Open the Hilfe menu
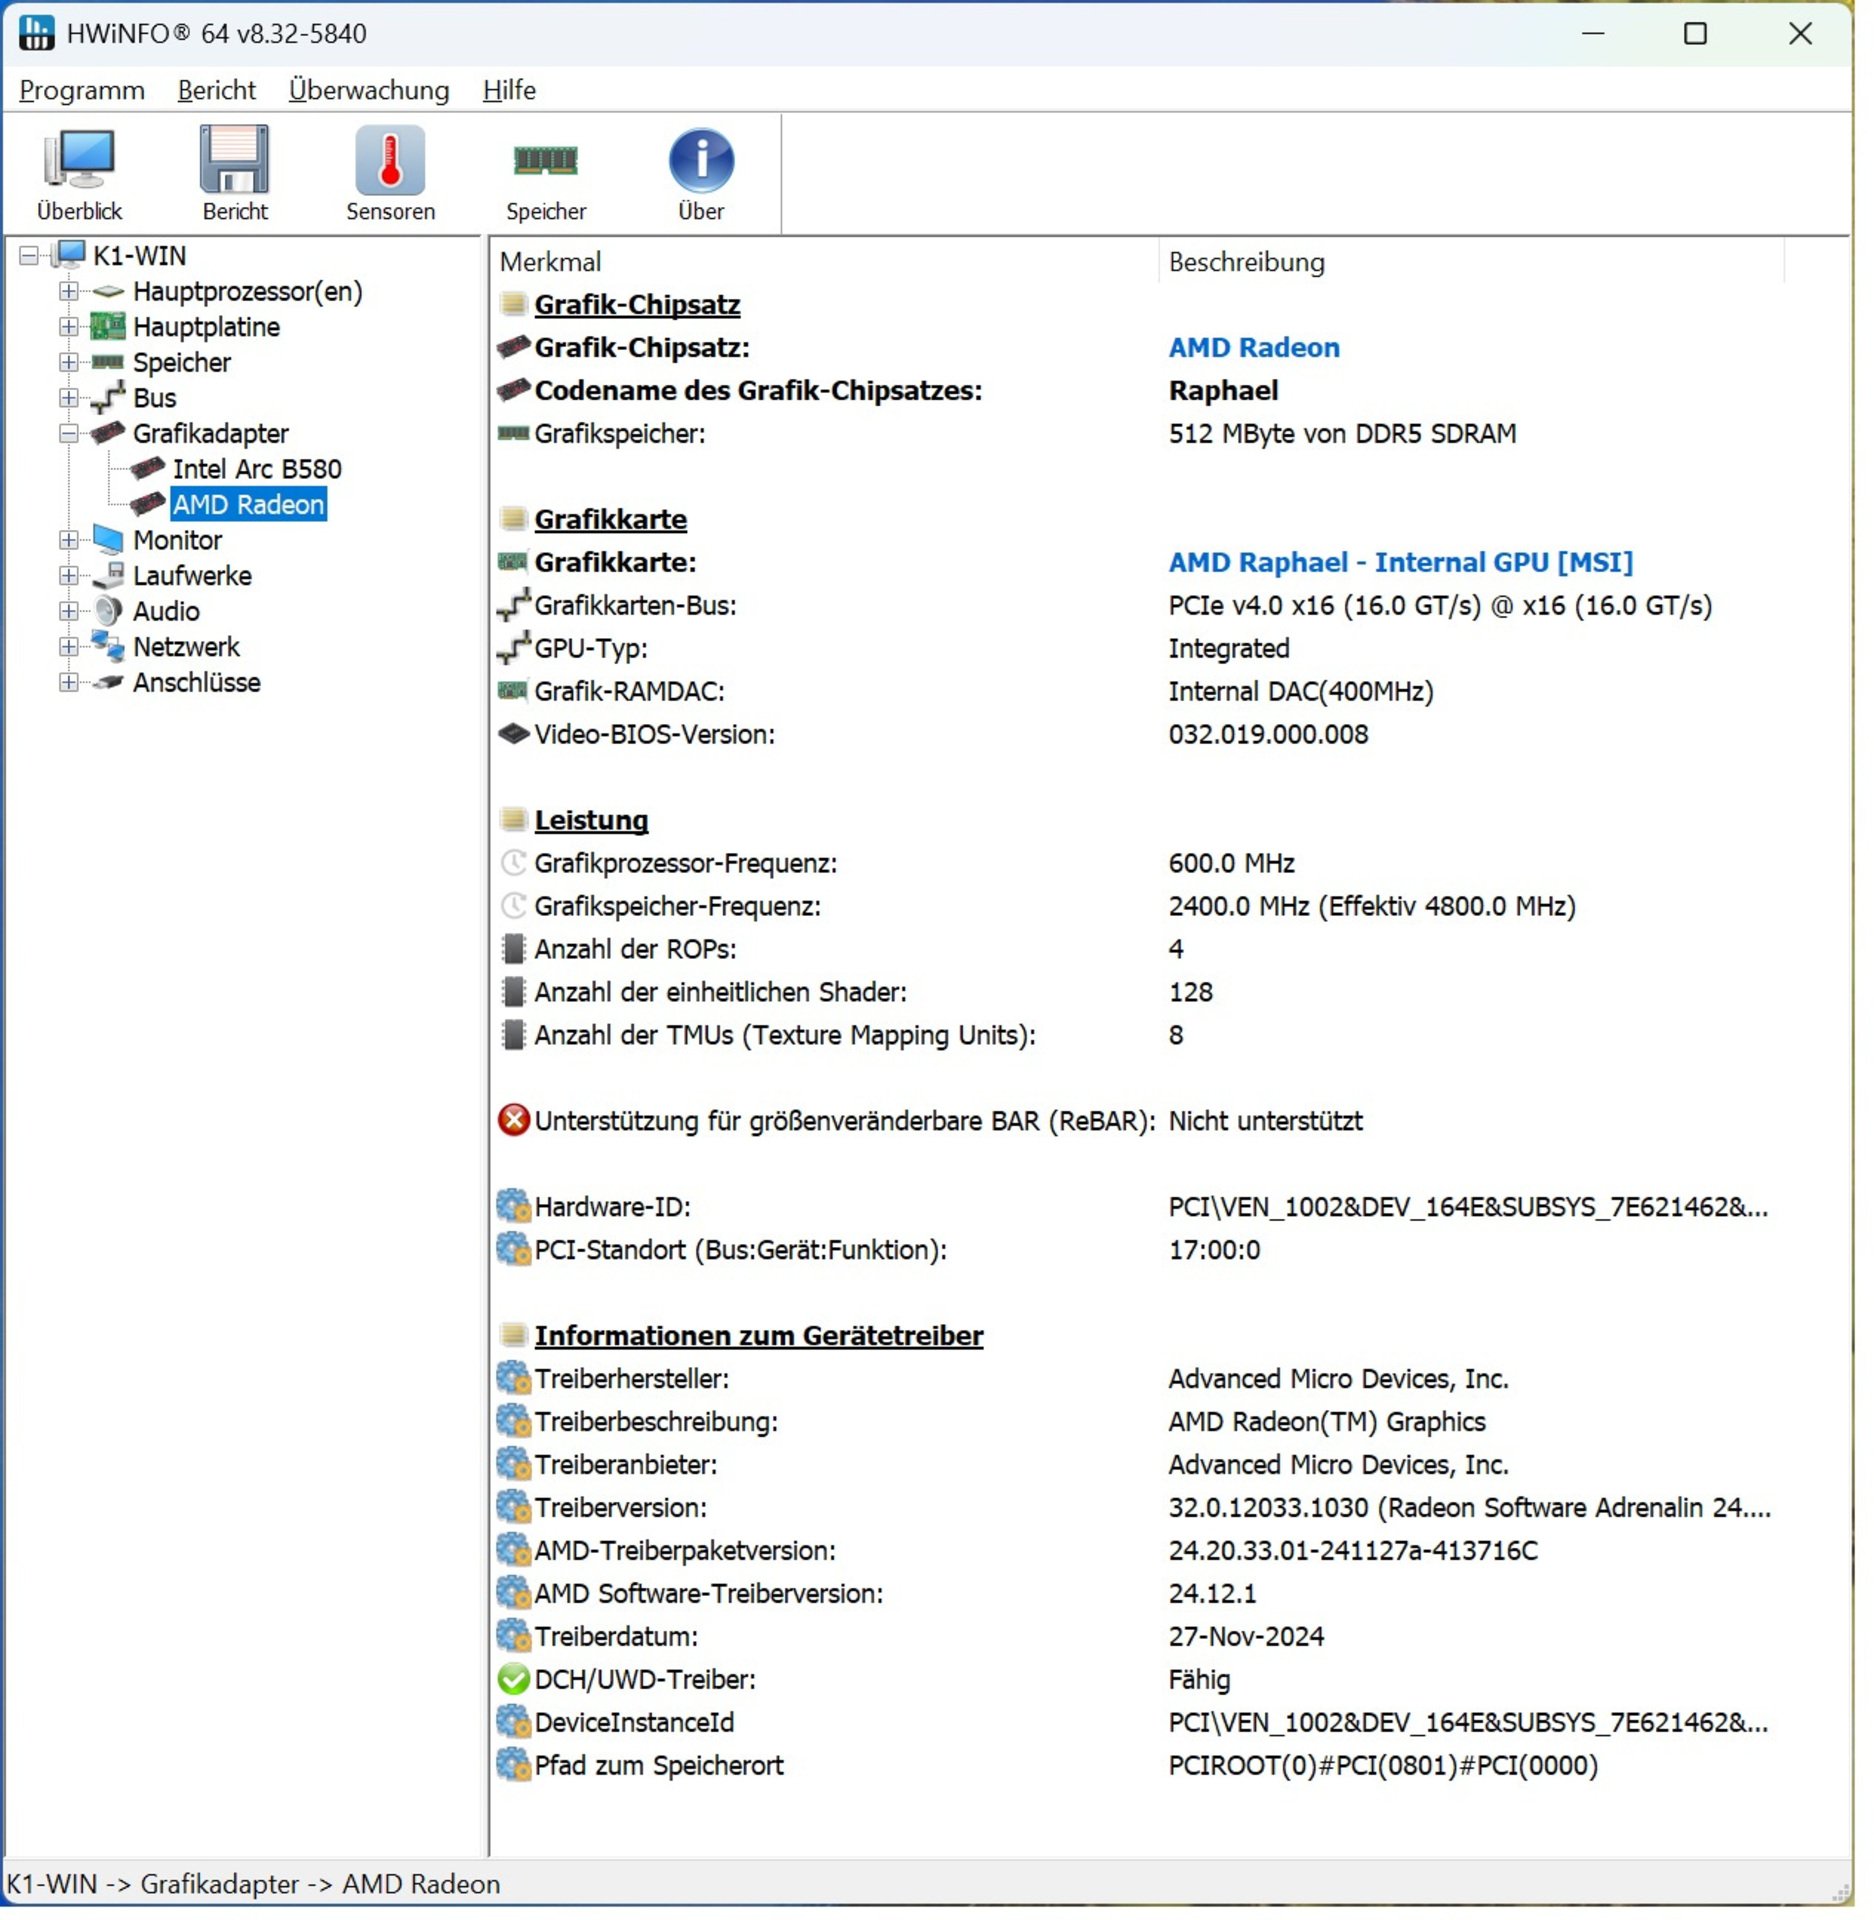The width and height of the screenshot is (1874, 1920). tap(510, 91)
